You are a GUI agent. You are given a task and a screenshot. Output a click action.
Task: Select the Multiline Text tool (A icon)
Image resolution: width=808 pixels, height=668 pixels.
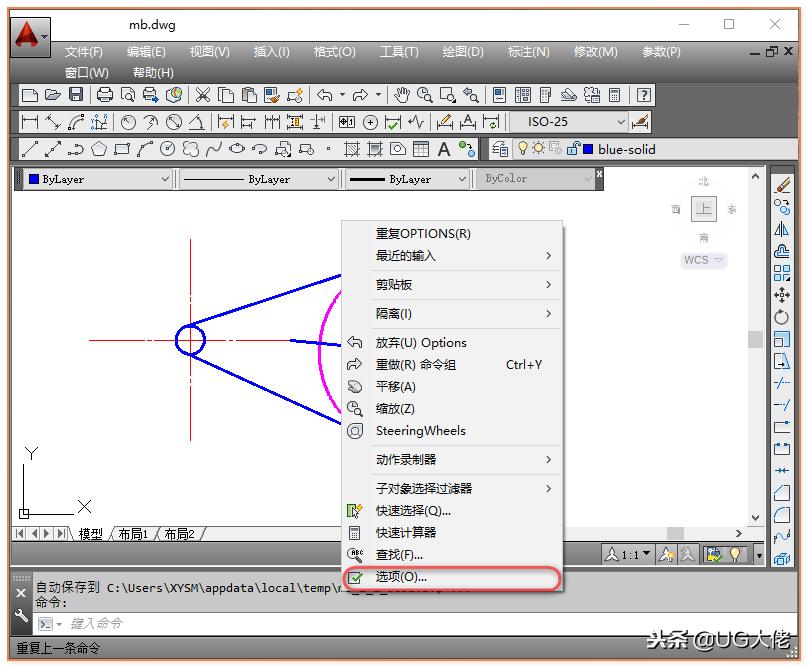click(444, 150)
